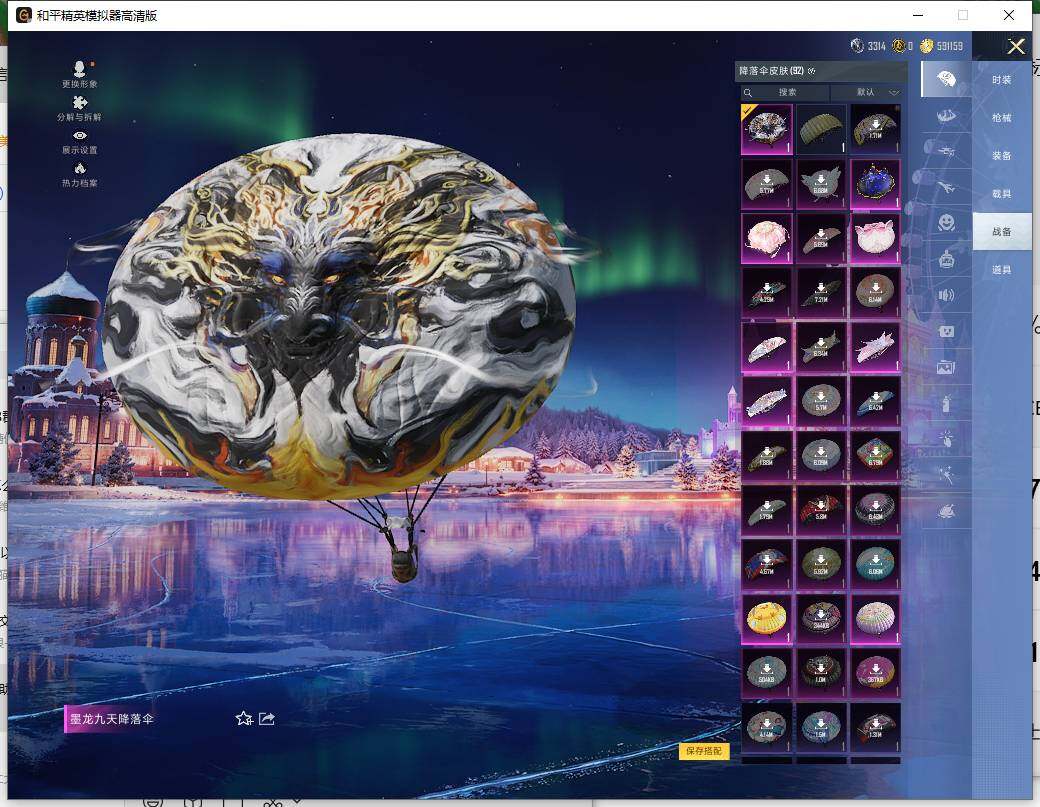Select the pink flower parachute thumbnail
Viewport: 1040px width, 807px height.
(x=767, y=238)
